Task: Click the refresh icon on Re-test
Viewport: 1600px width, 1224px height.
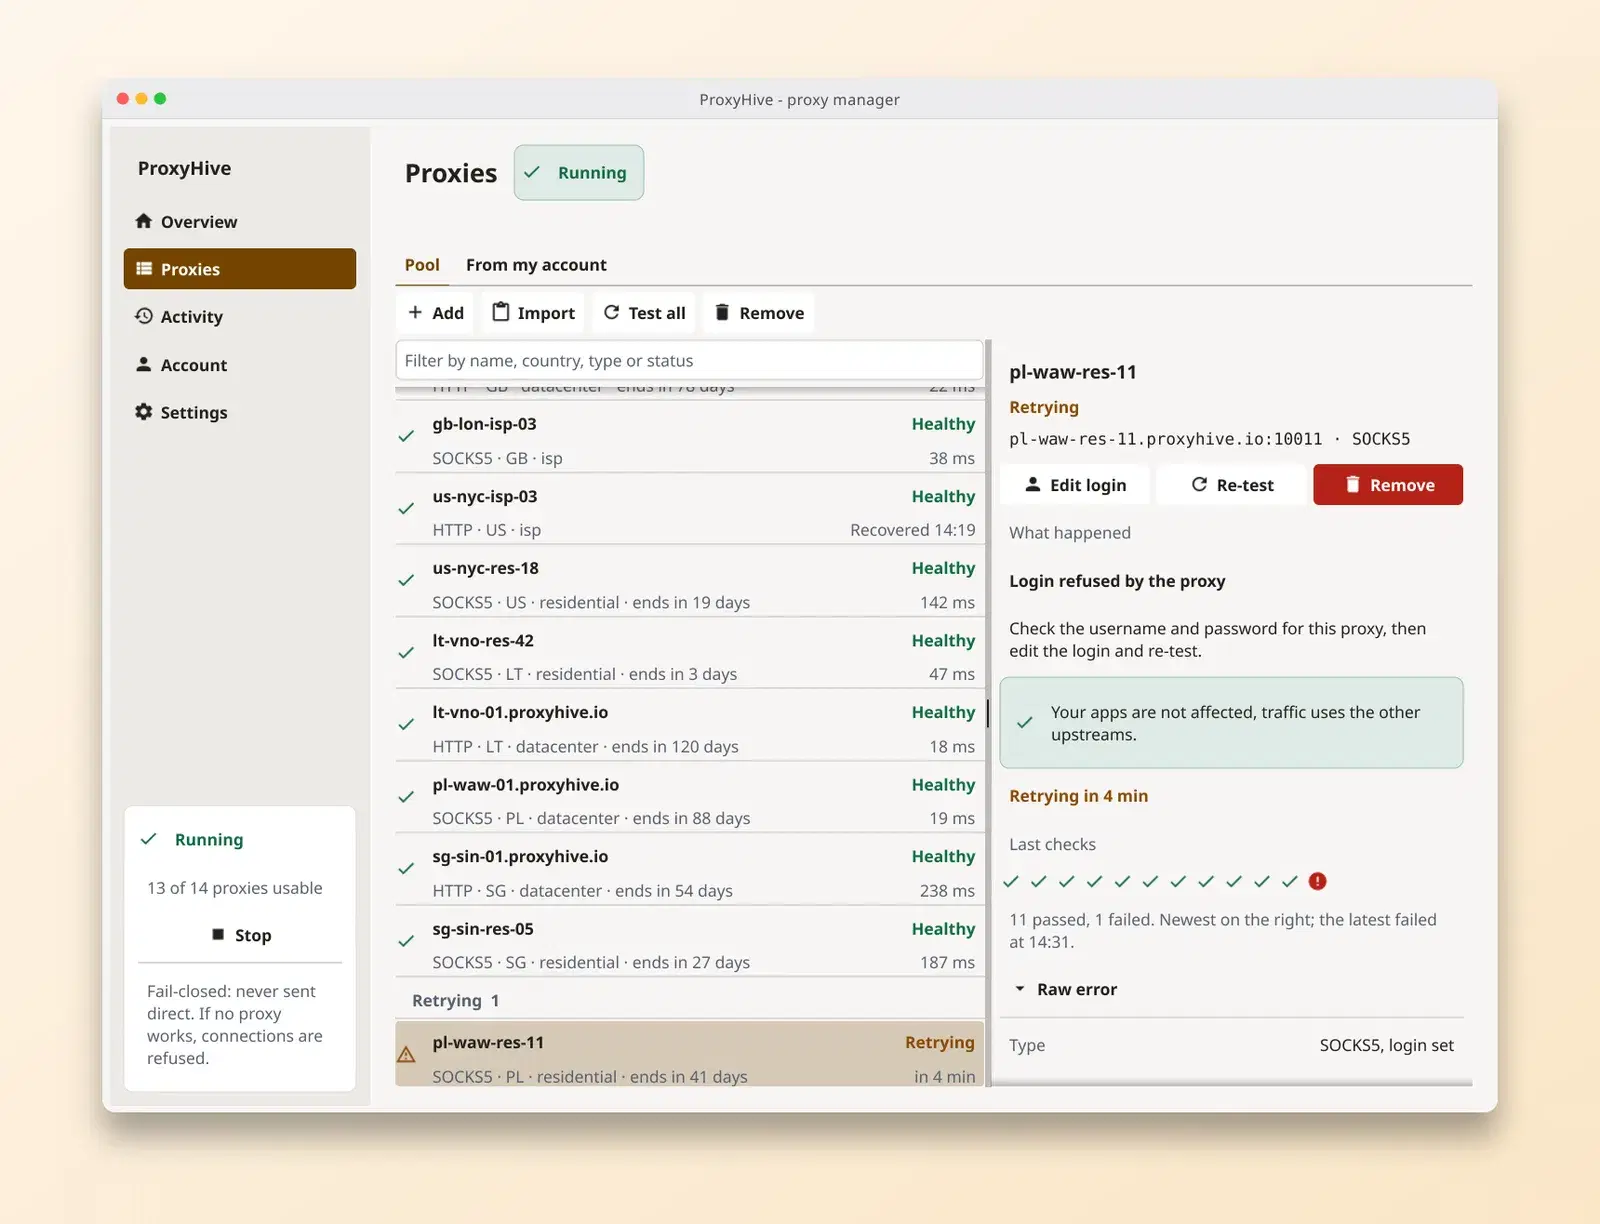Action: click(x=1199, y=484)
